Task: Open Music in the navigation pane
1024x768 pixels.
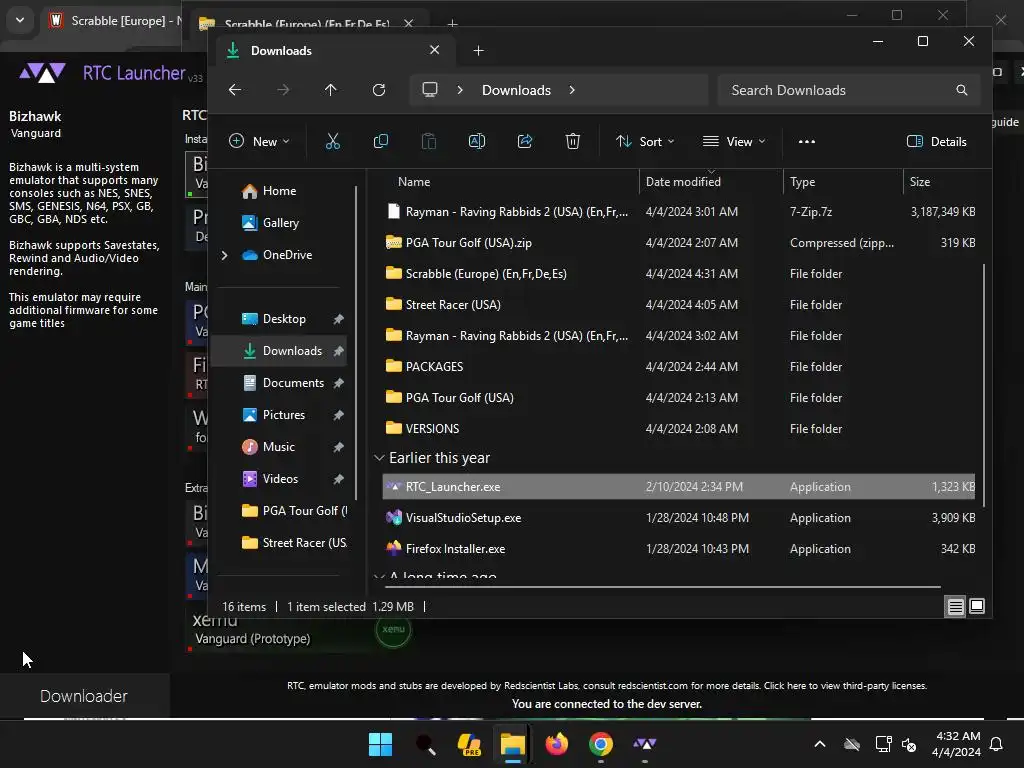Action: 279,447
